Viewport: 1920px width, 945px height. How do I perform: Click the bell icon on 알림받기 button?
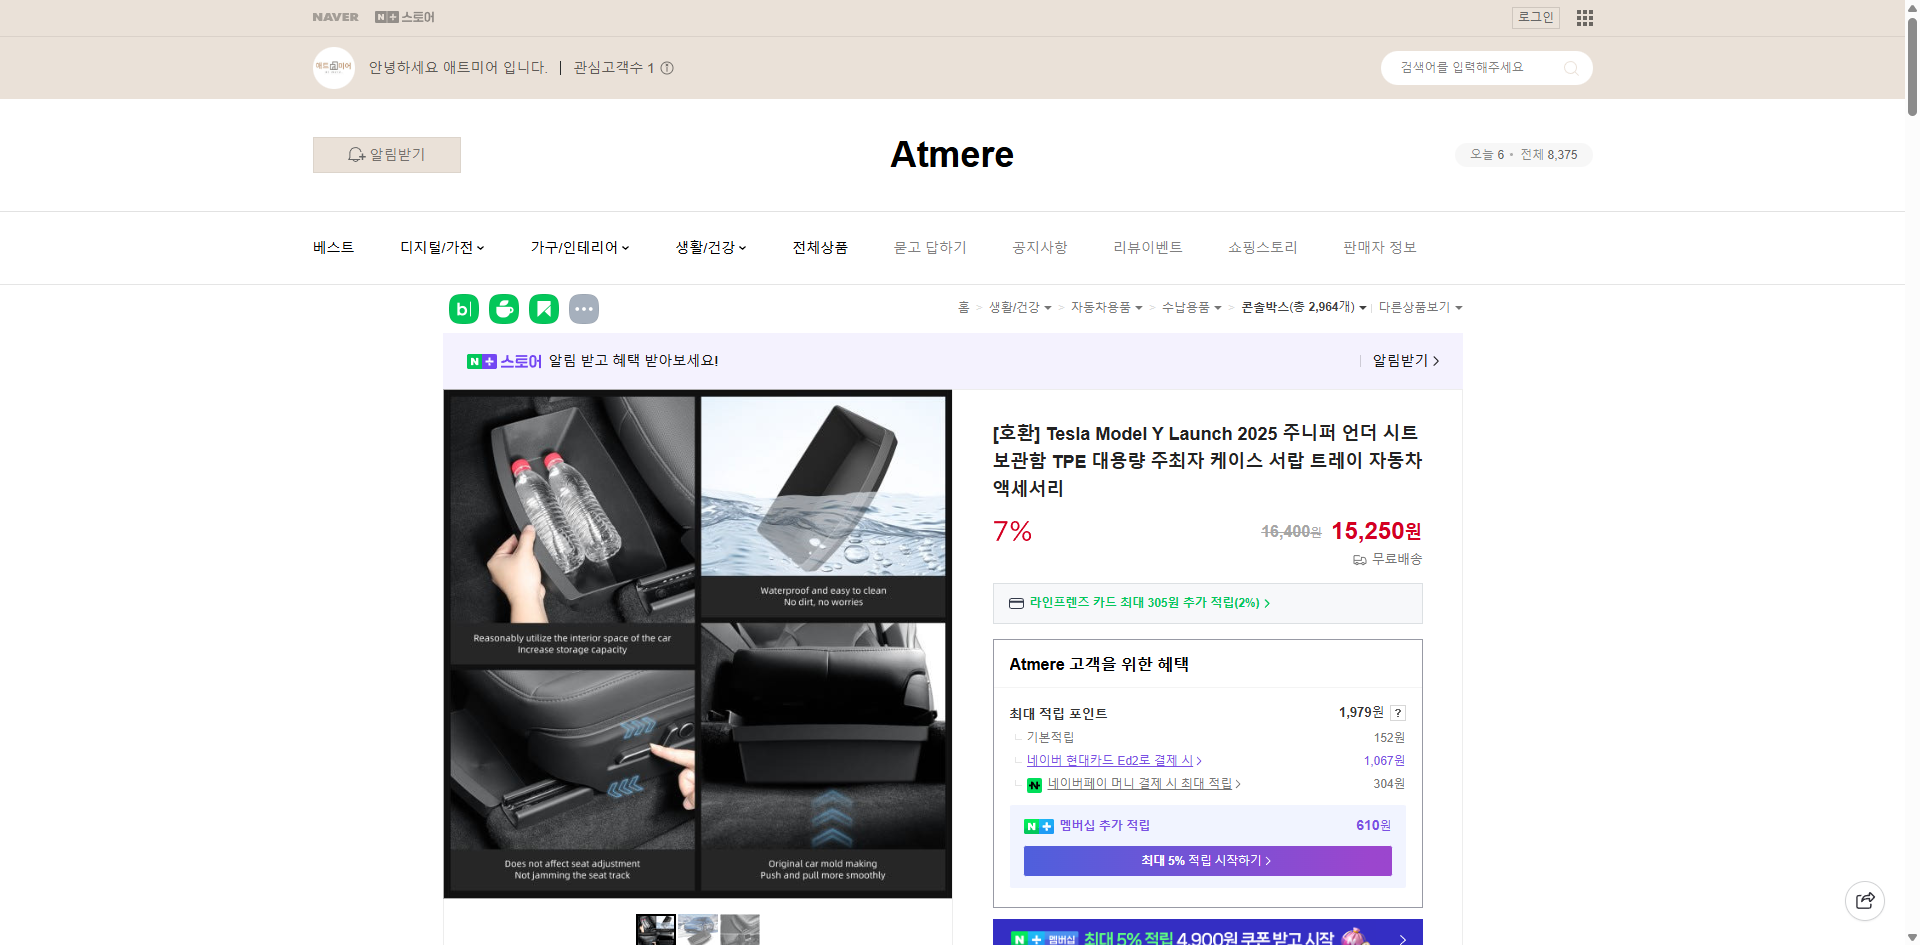(356, 155)
